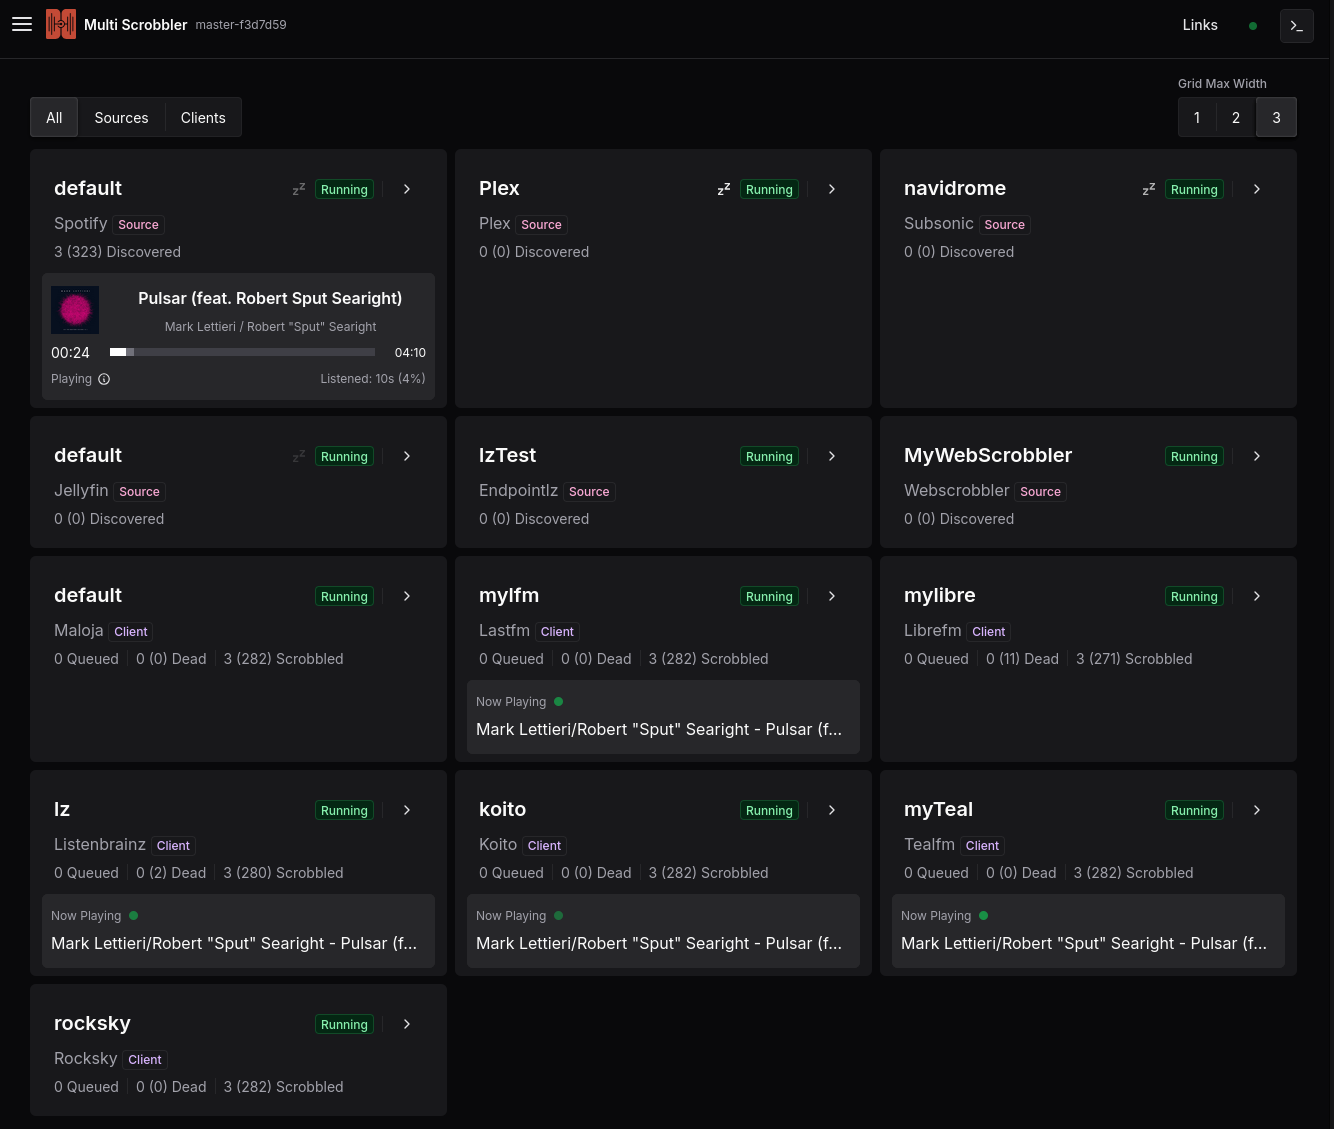This screenshot has height=1129, width=1334.
Task: Switch to the Clients tab
Action: 203,117
